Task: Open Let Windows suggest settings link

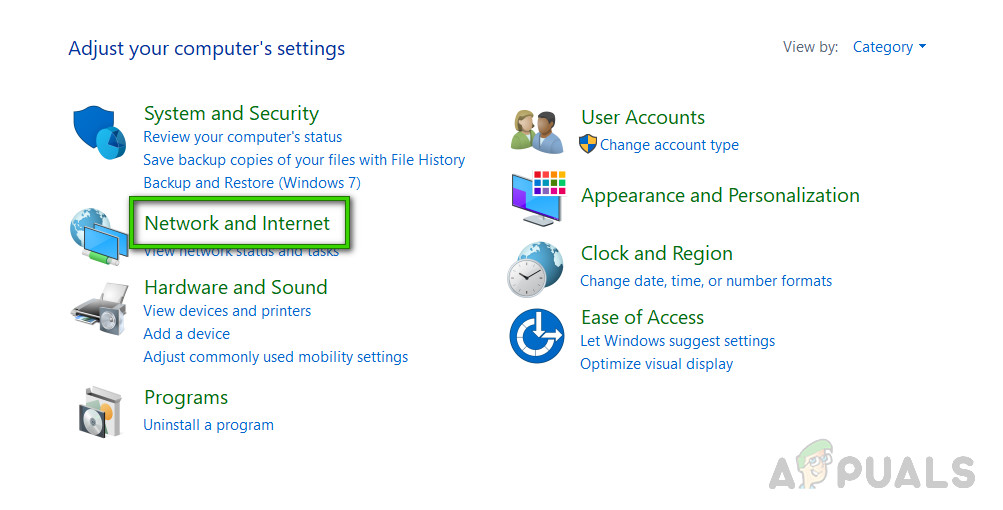Action: pyautogui.click(x=677, y=341)
